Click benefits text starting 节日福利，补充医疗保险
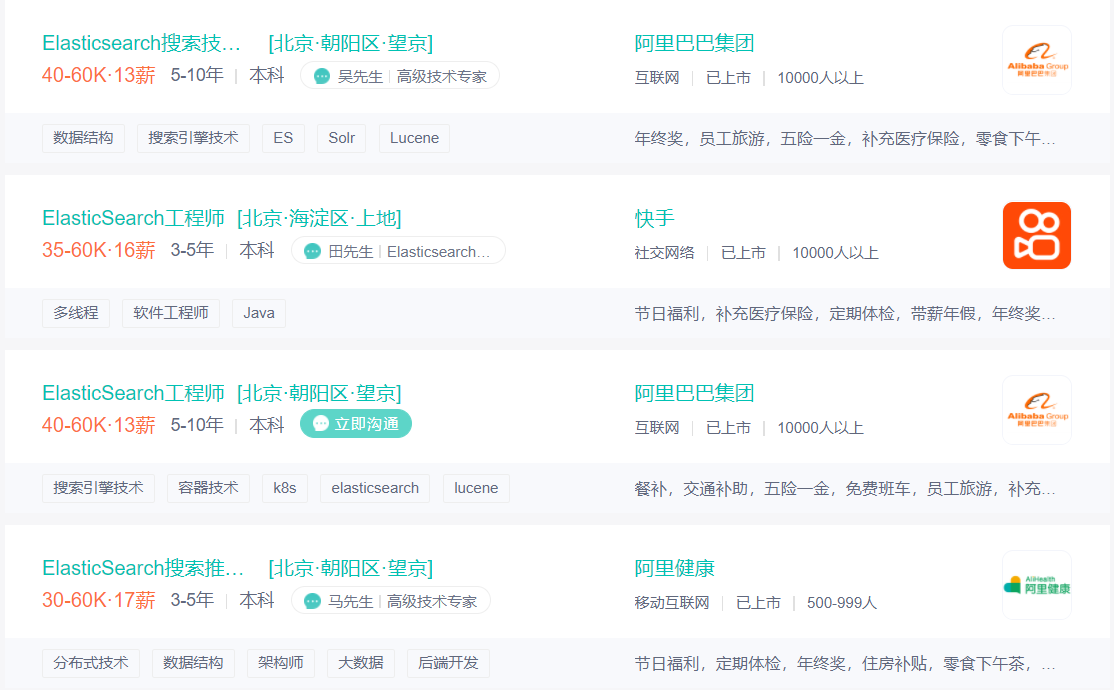The image size is (1114, 690). click(845, 314)
